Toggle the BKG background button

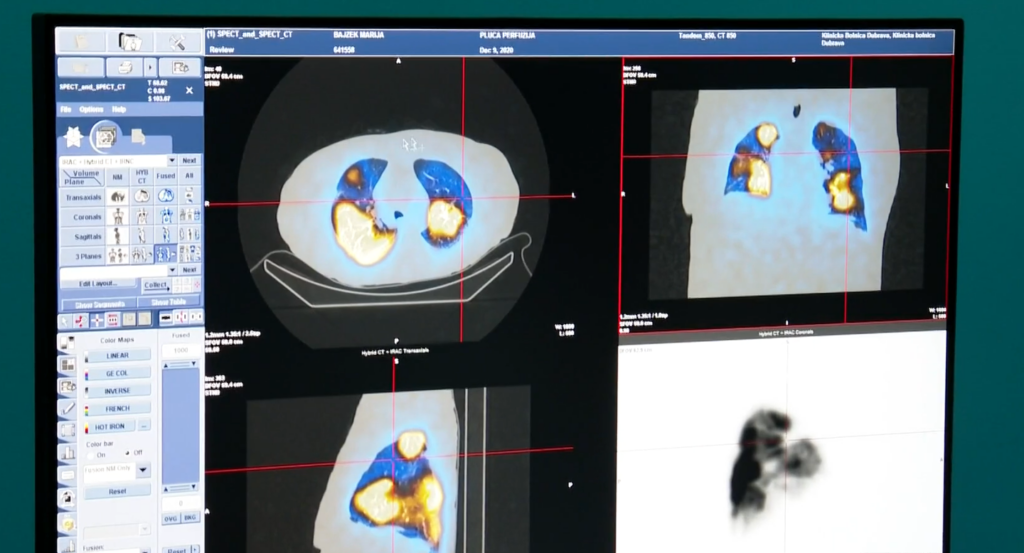(190, 518)
